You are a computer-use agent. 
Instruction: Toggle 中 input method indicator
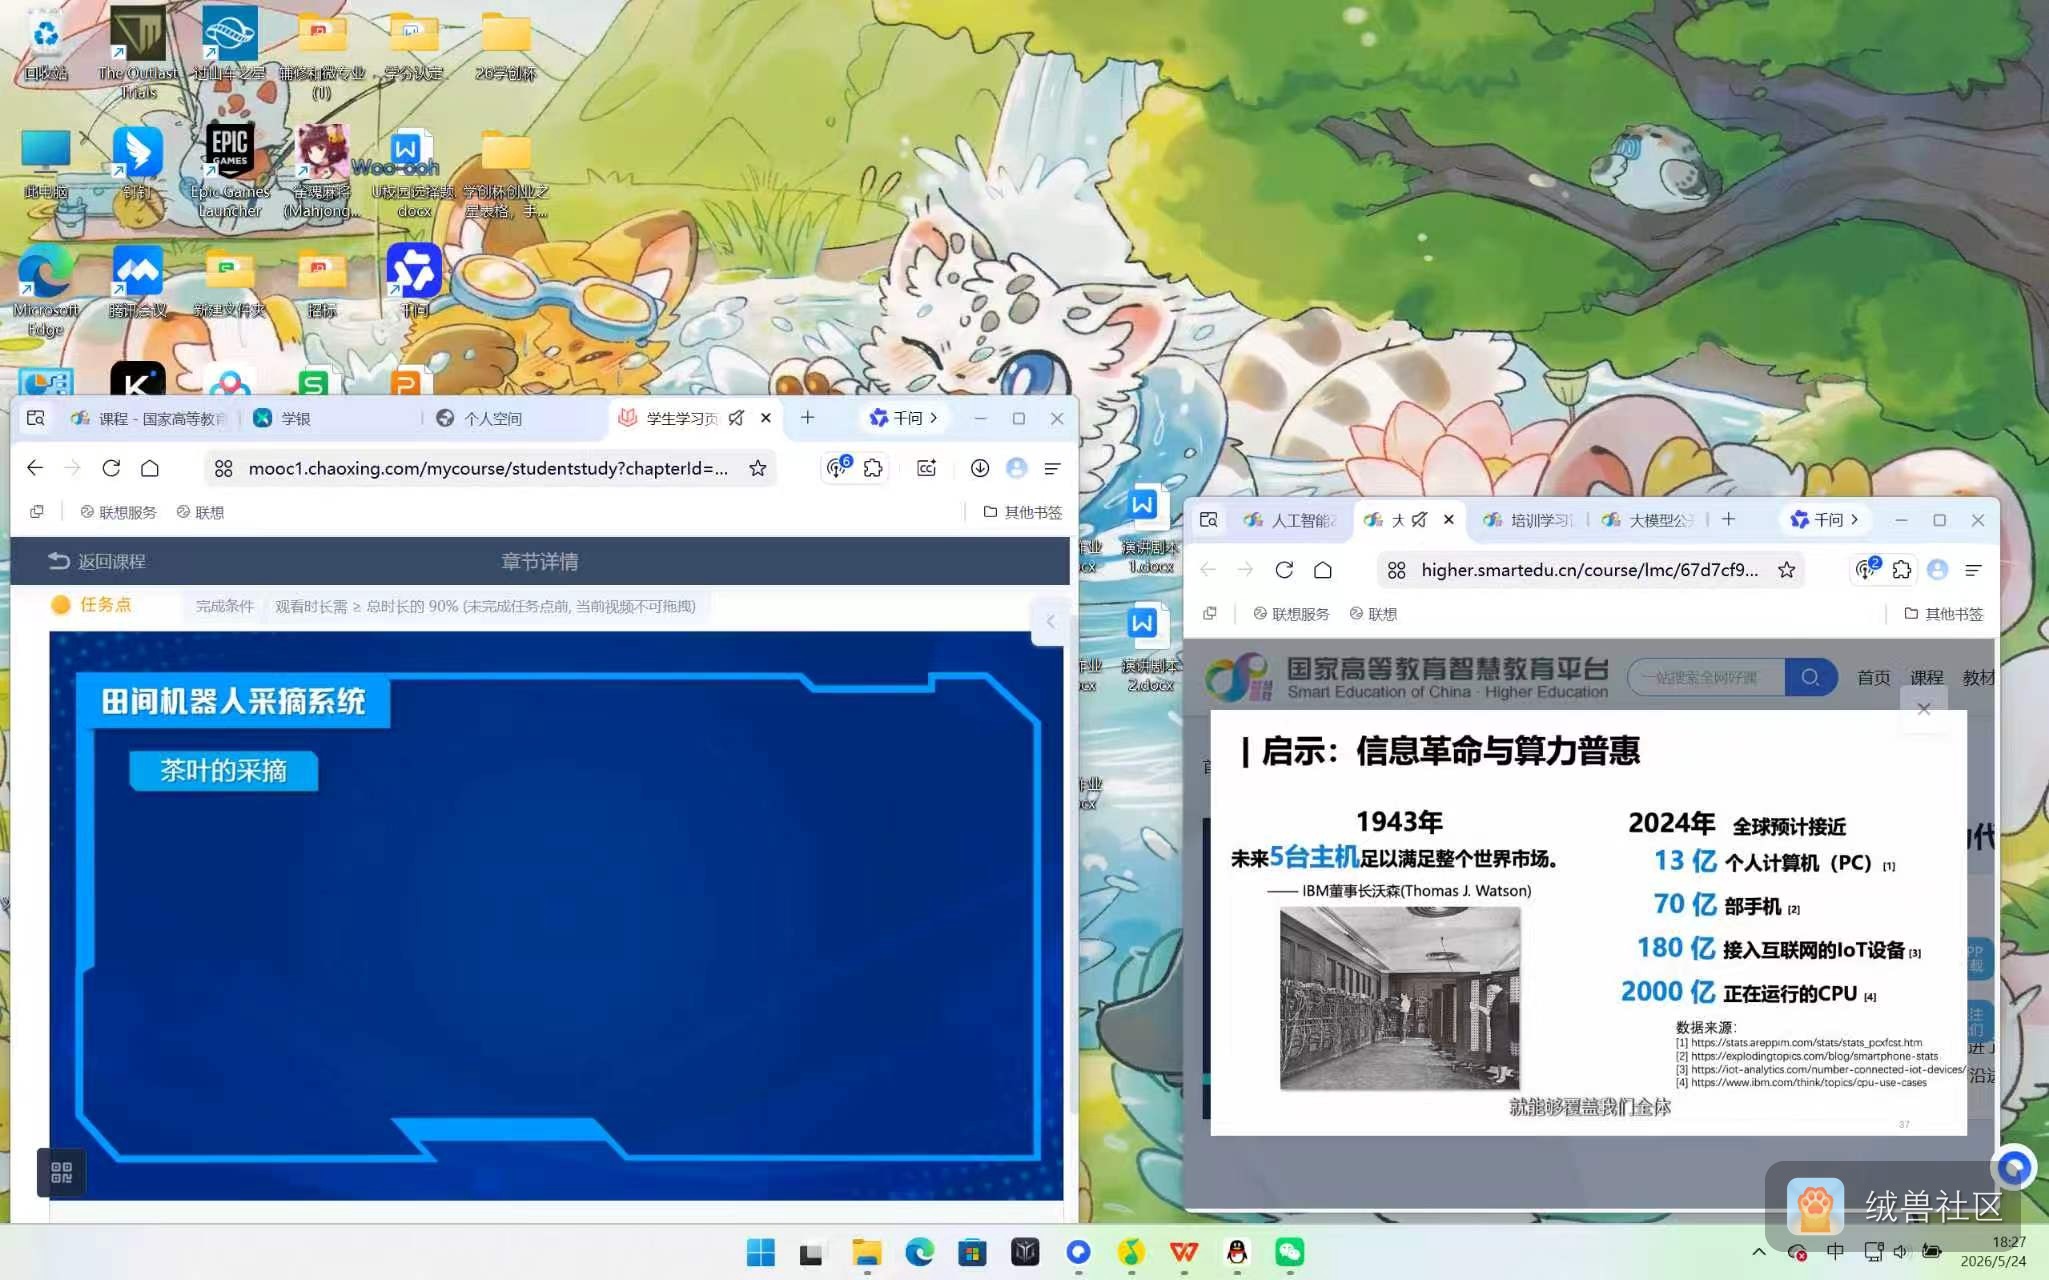(x=1835, y=1252)
